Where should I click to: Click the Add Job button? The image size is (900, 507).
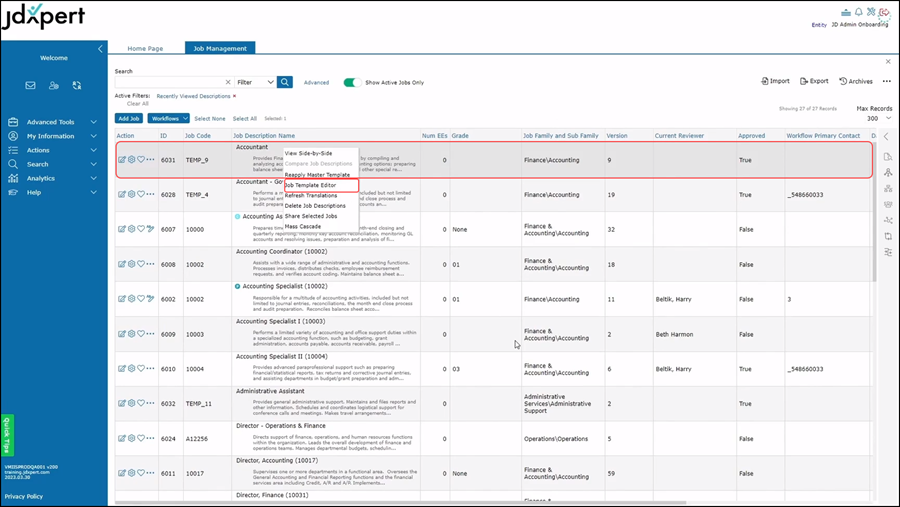point(129,118)
